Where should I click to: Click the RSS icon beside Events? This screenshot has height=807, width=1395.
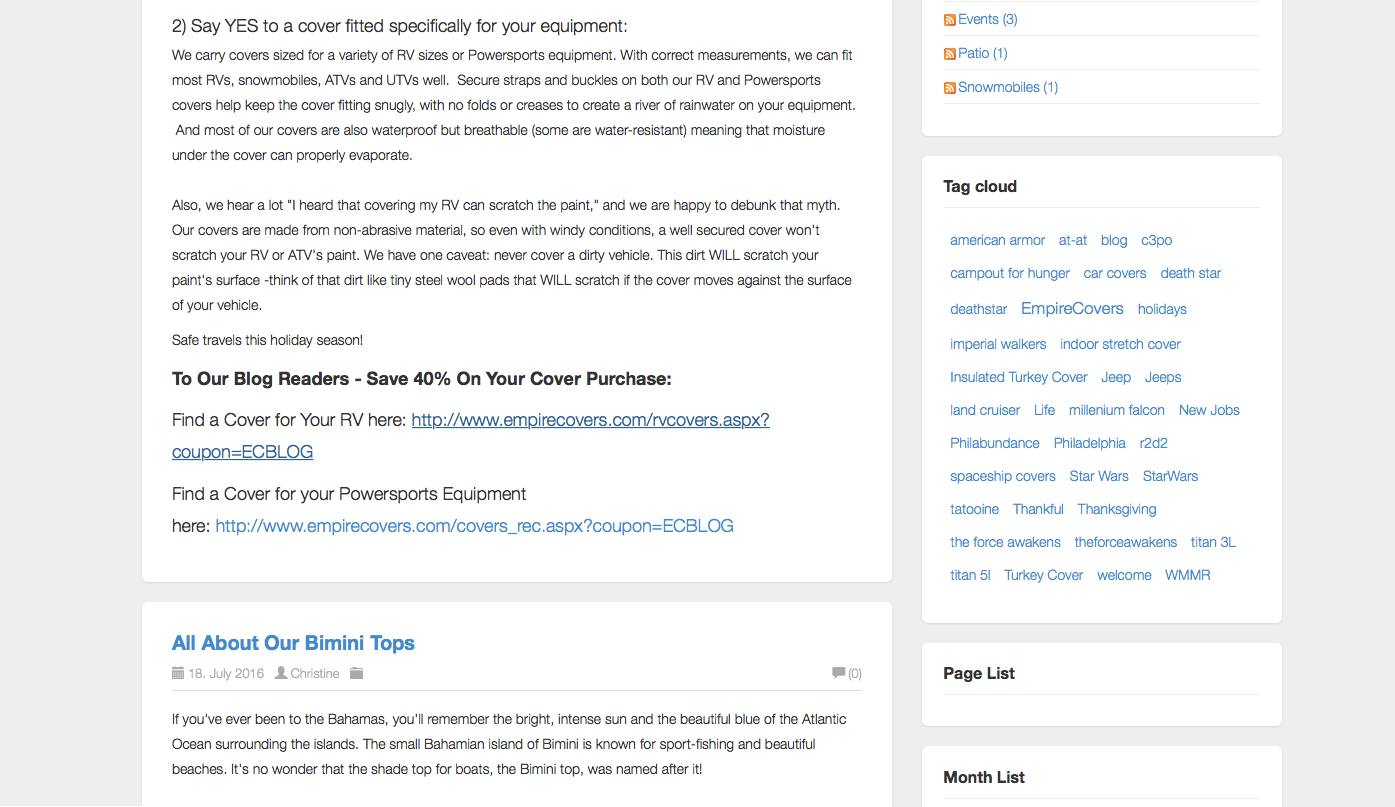point(949,20)
